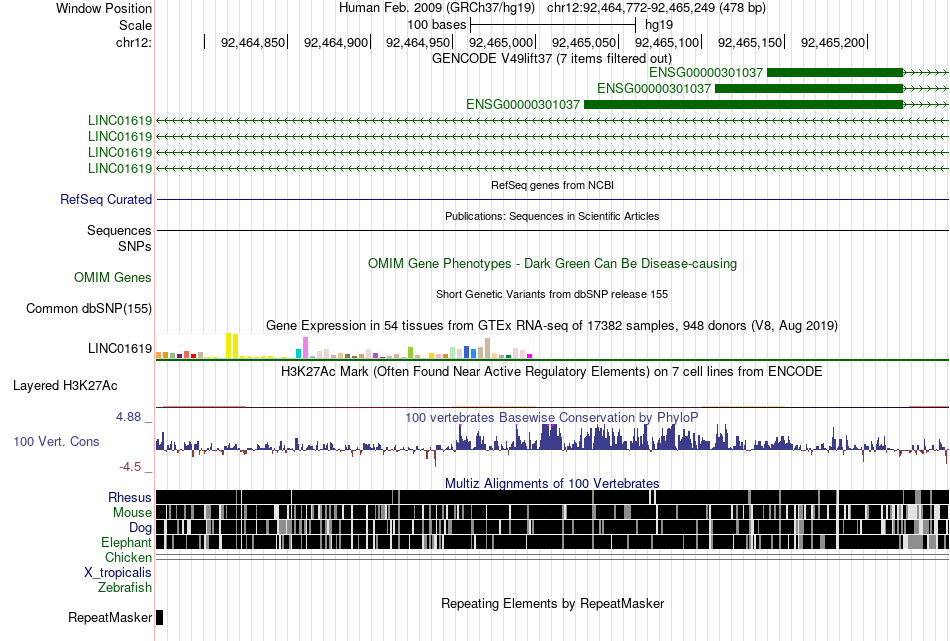Click the Chicken alignment label
The width and height of the screenshot is (950, 641).
[x=128, y=557]
